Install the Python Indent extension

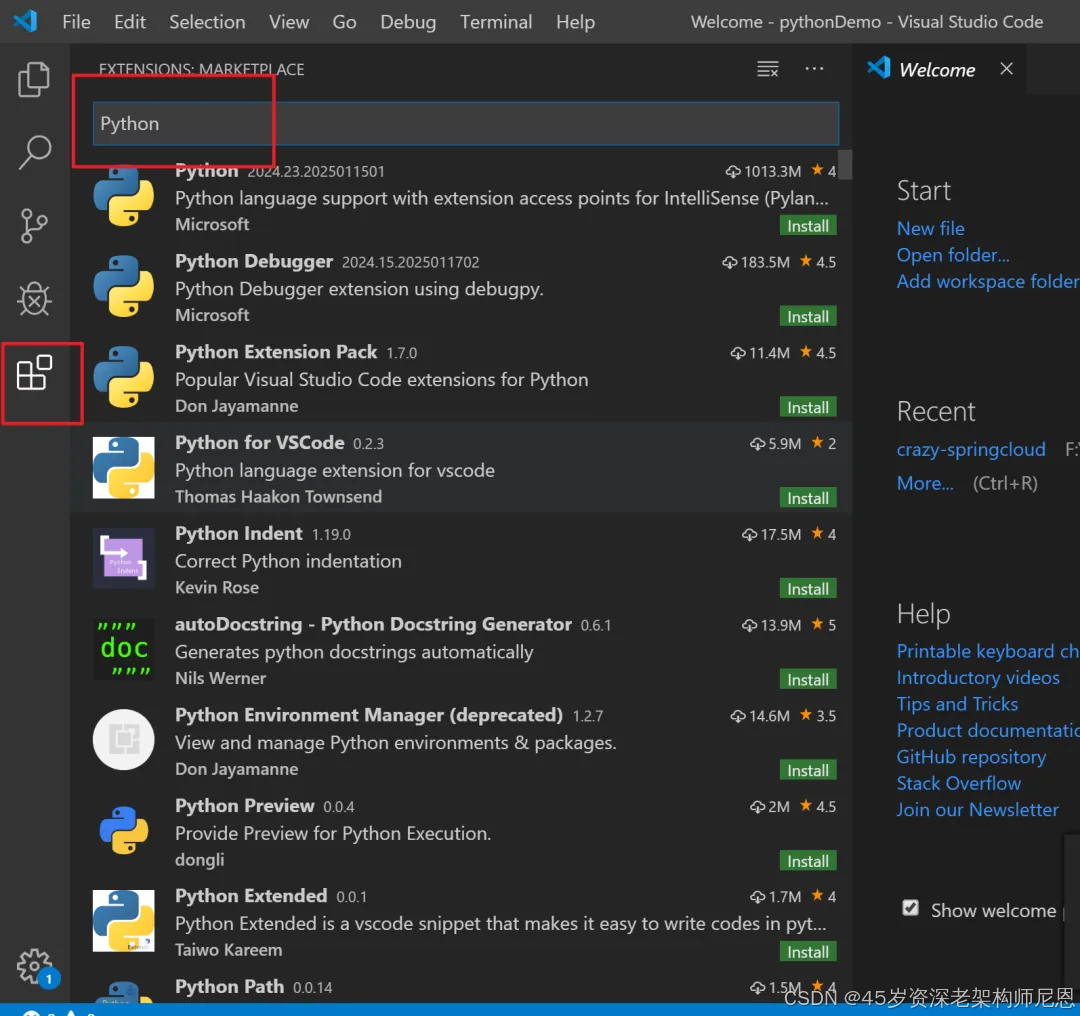808,589
